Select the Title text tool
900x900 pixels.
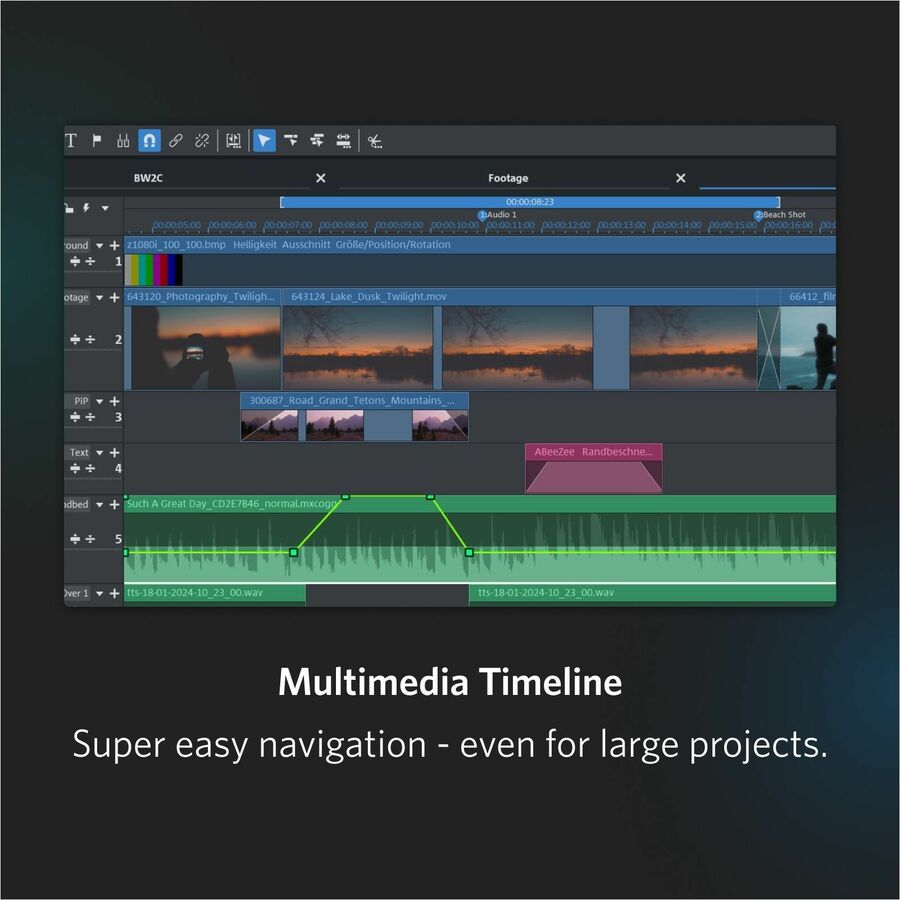coord(71,141)
